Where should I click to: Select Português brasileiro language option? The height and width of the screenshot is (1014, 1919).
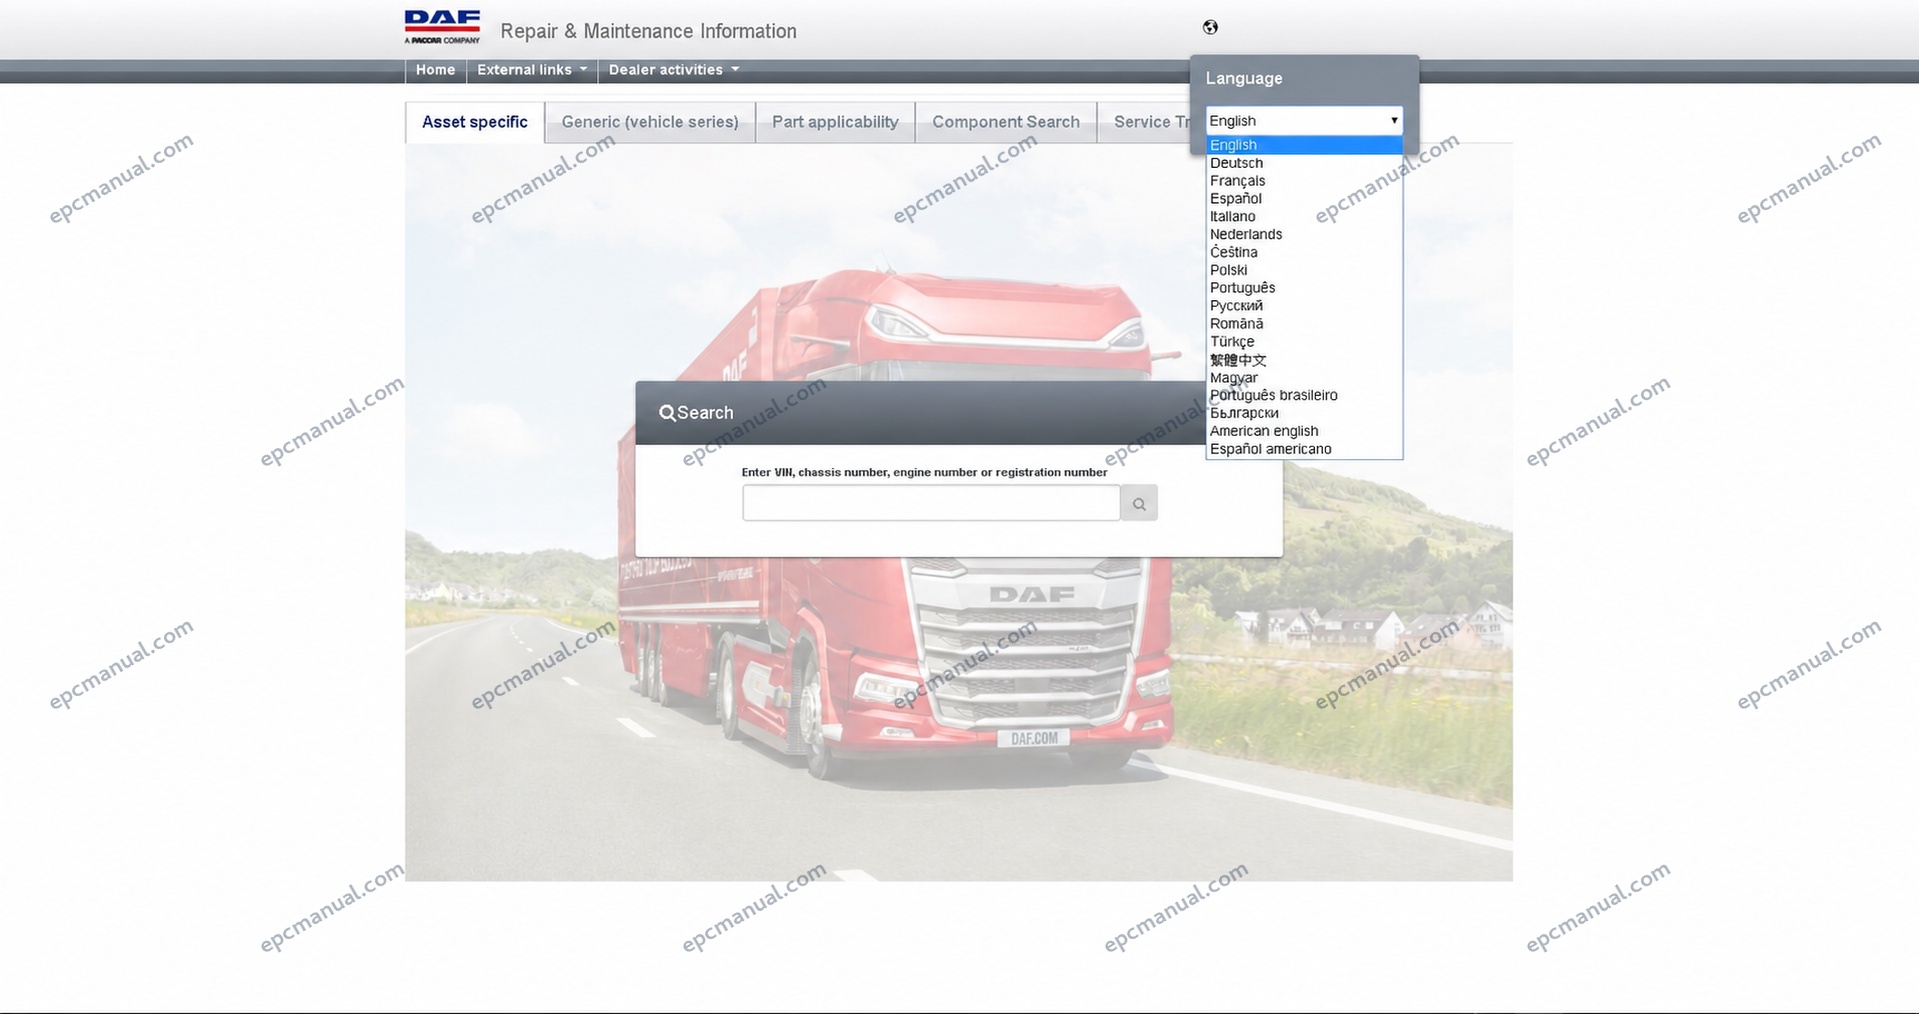[x=1304, y=395]
